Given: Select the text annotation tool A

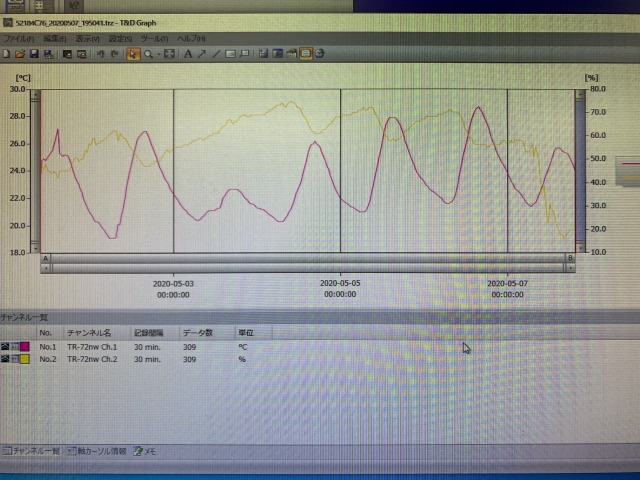Looking at the screenshot, I should click(x=188, y=54).
